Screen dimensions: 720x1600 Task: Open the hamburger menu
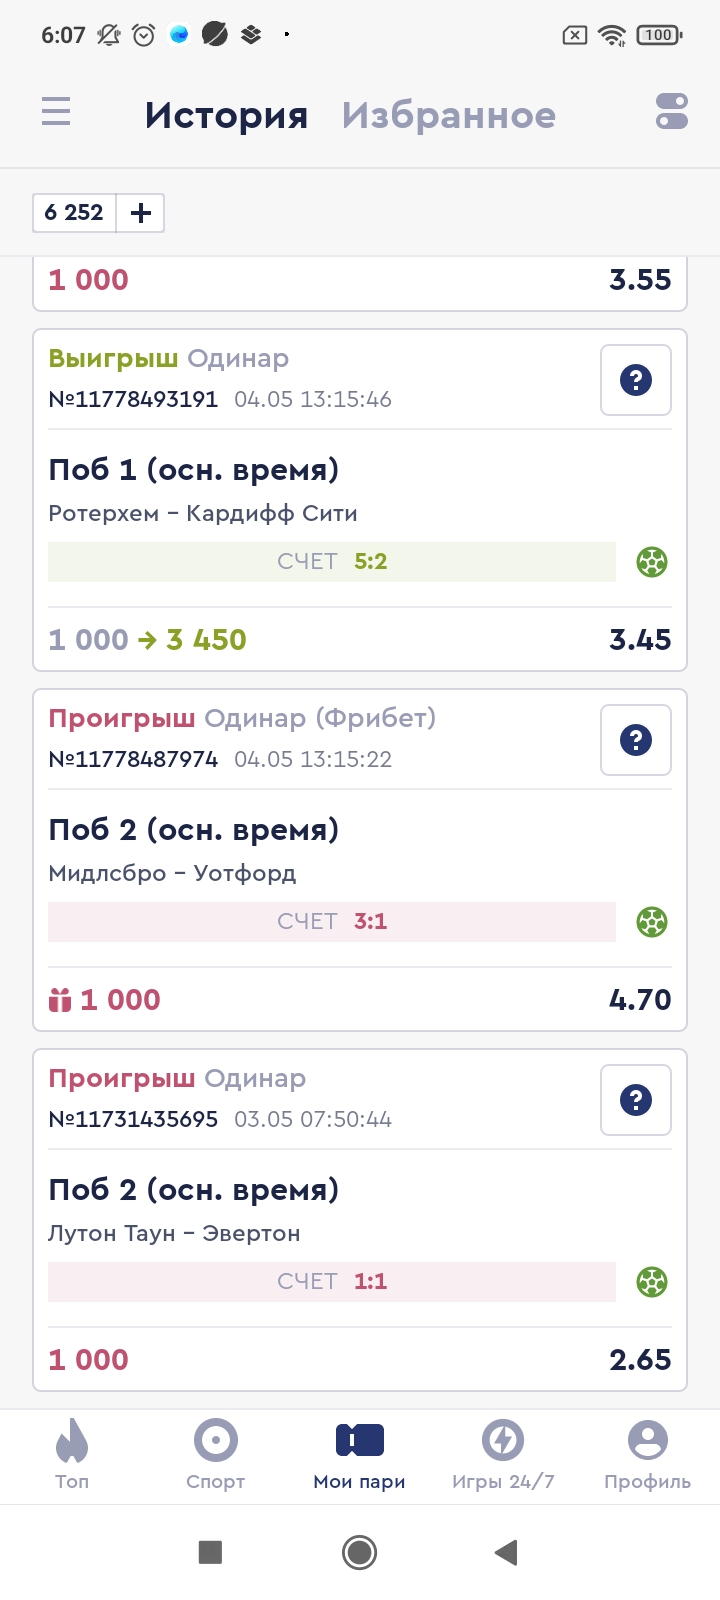pos(56,111)
